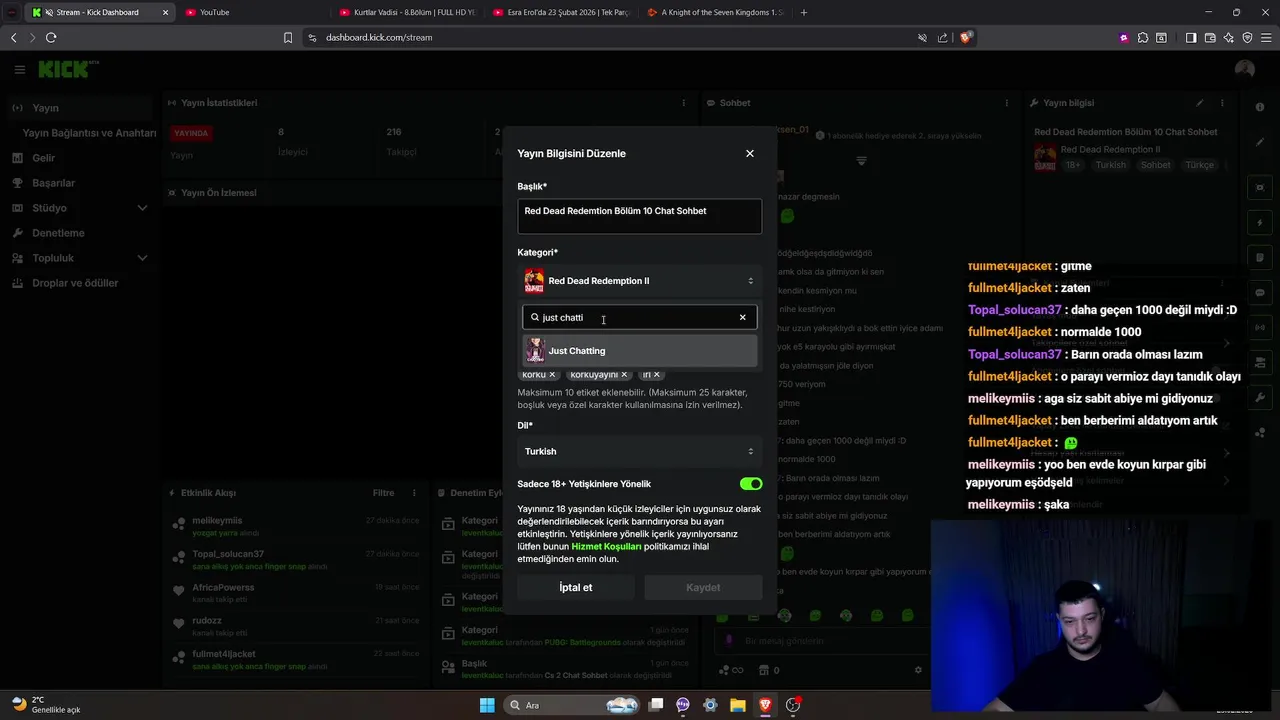Image resolution: width=1280 pixels, height=720 pixels.
Task: Open a new browser tab
Action: (803, 12)
